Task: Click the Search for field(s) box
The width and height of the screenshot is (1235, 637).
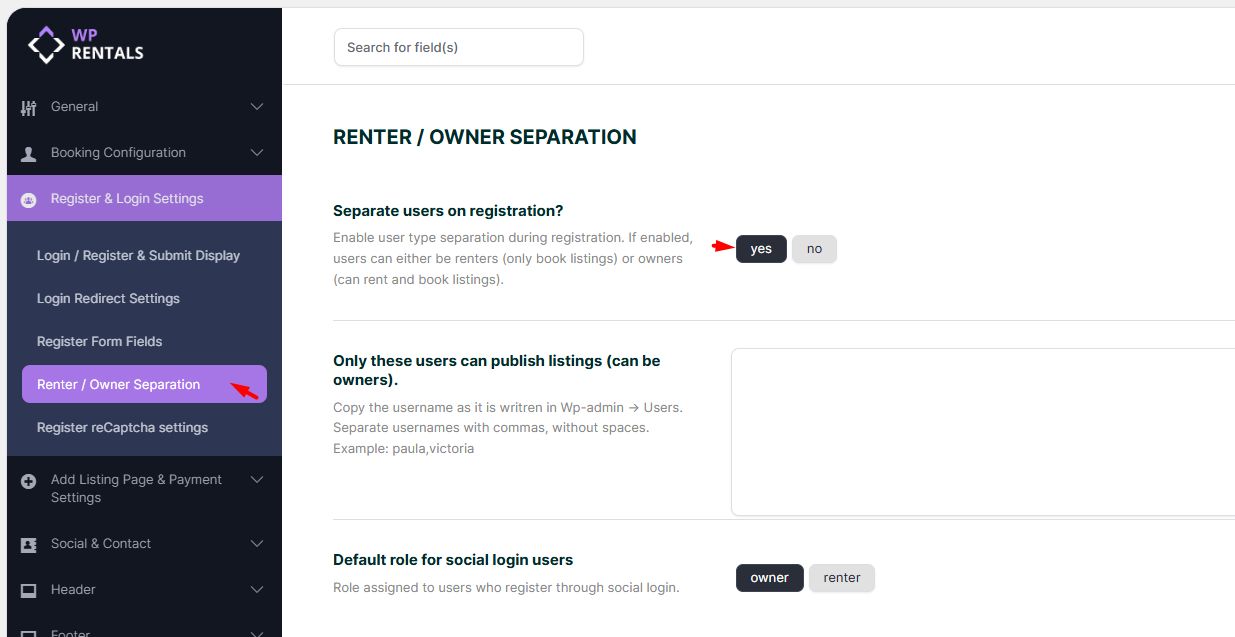Action: tap(458, 47)
